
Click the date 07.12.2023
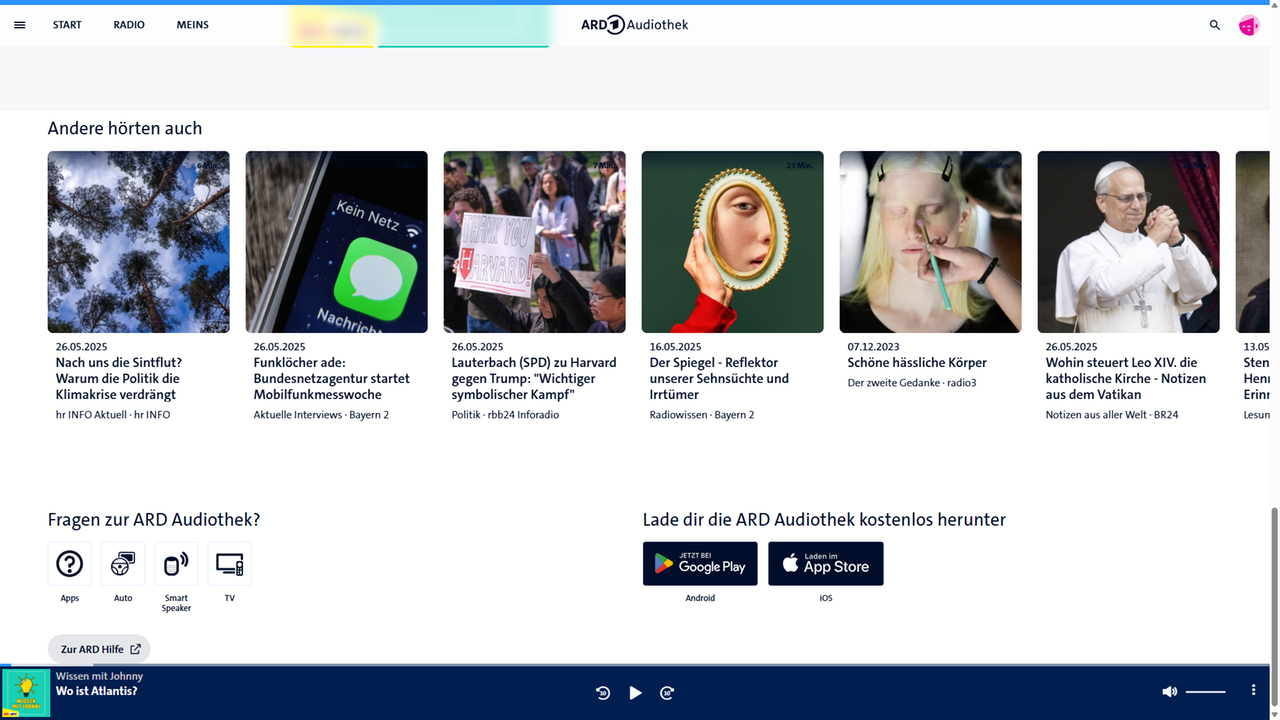[x=874, y=347]
